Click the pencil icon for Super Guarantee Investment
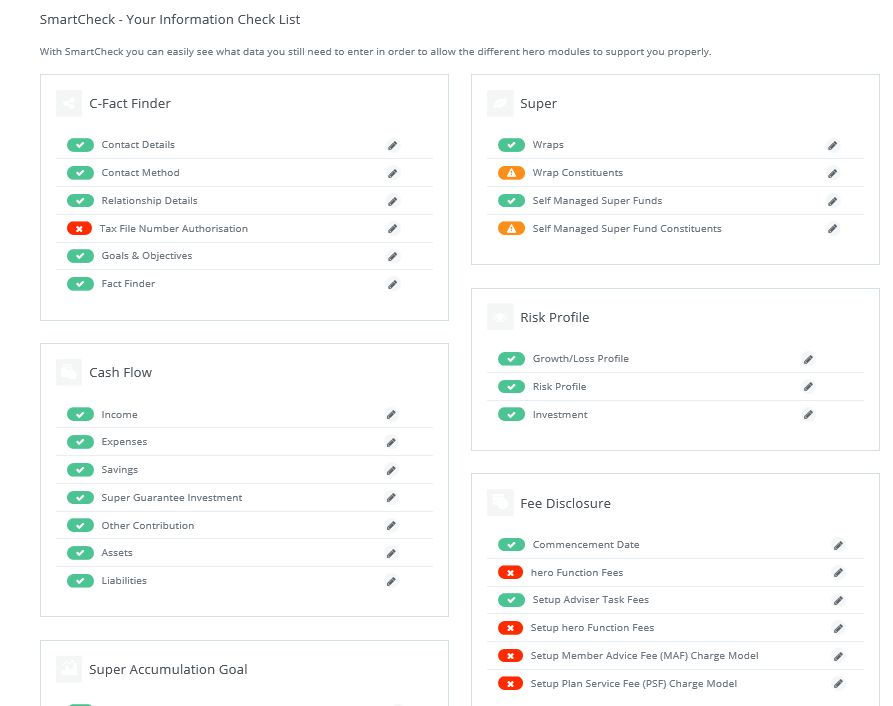This screenshot has height=706, width=893. pos(392,498)
